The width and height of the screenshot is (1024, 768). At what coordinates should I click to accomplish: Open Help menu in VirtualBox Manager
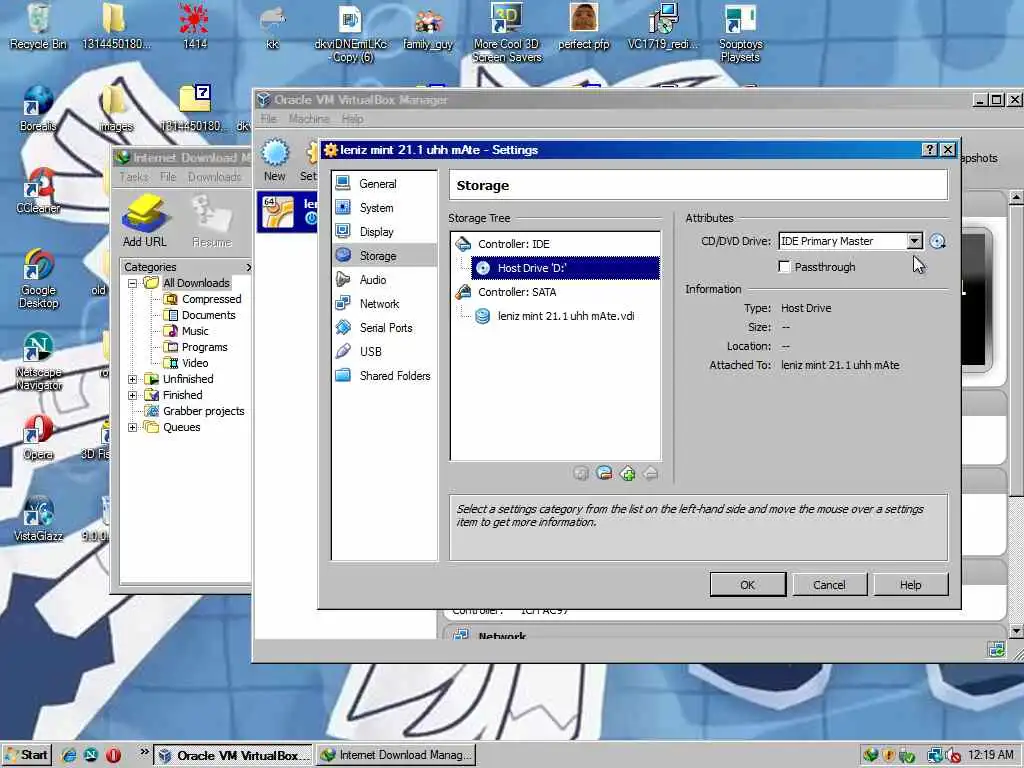[352, 118]
